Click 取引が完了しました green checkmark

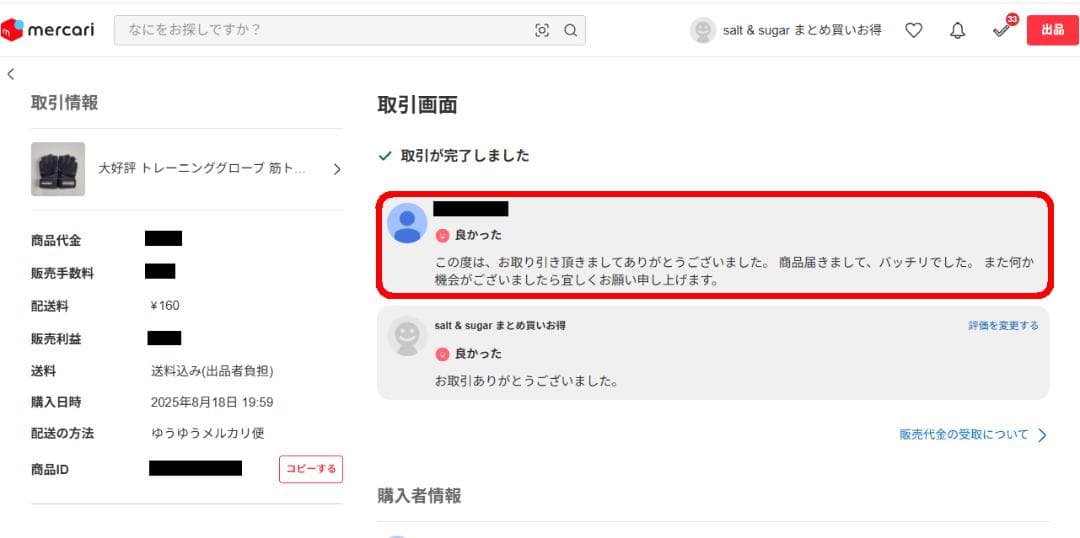coord(385,156)
